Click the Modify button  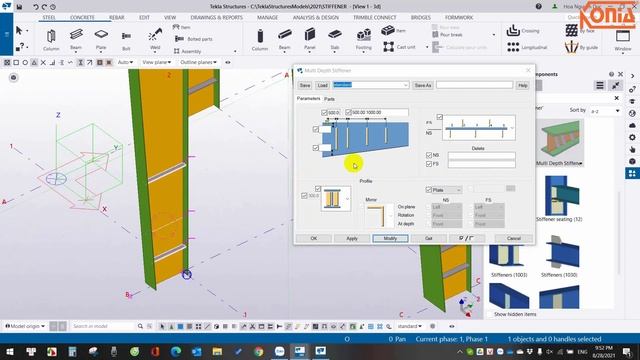tap(390, 238)
